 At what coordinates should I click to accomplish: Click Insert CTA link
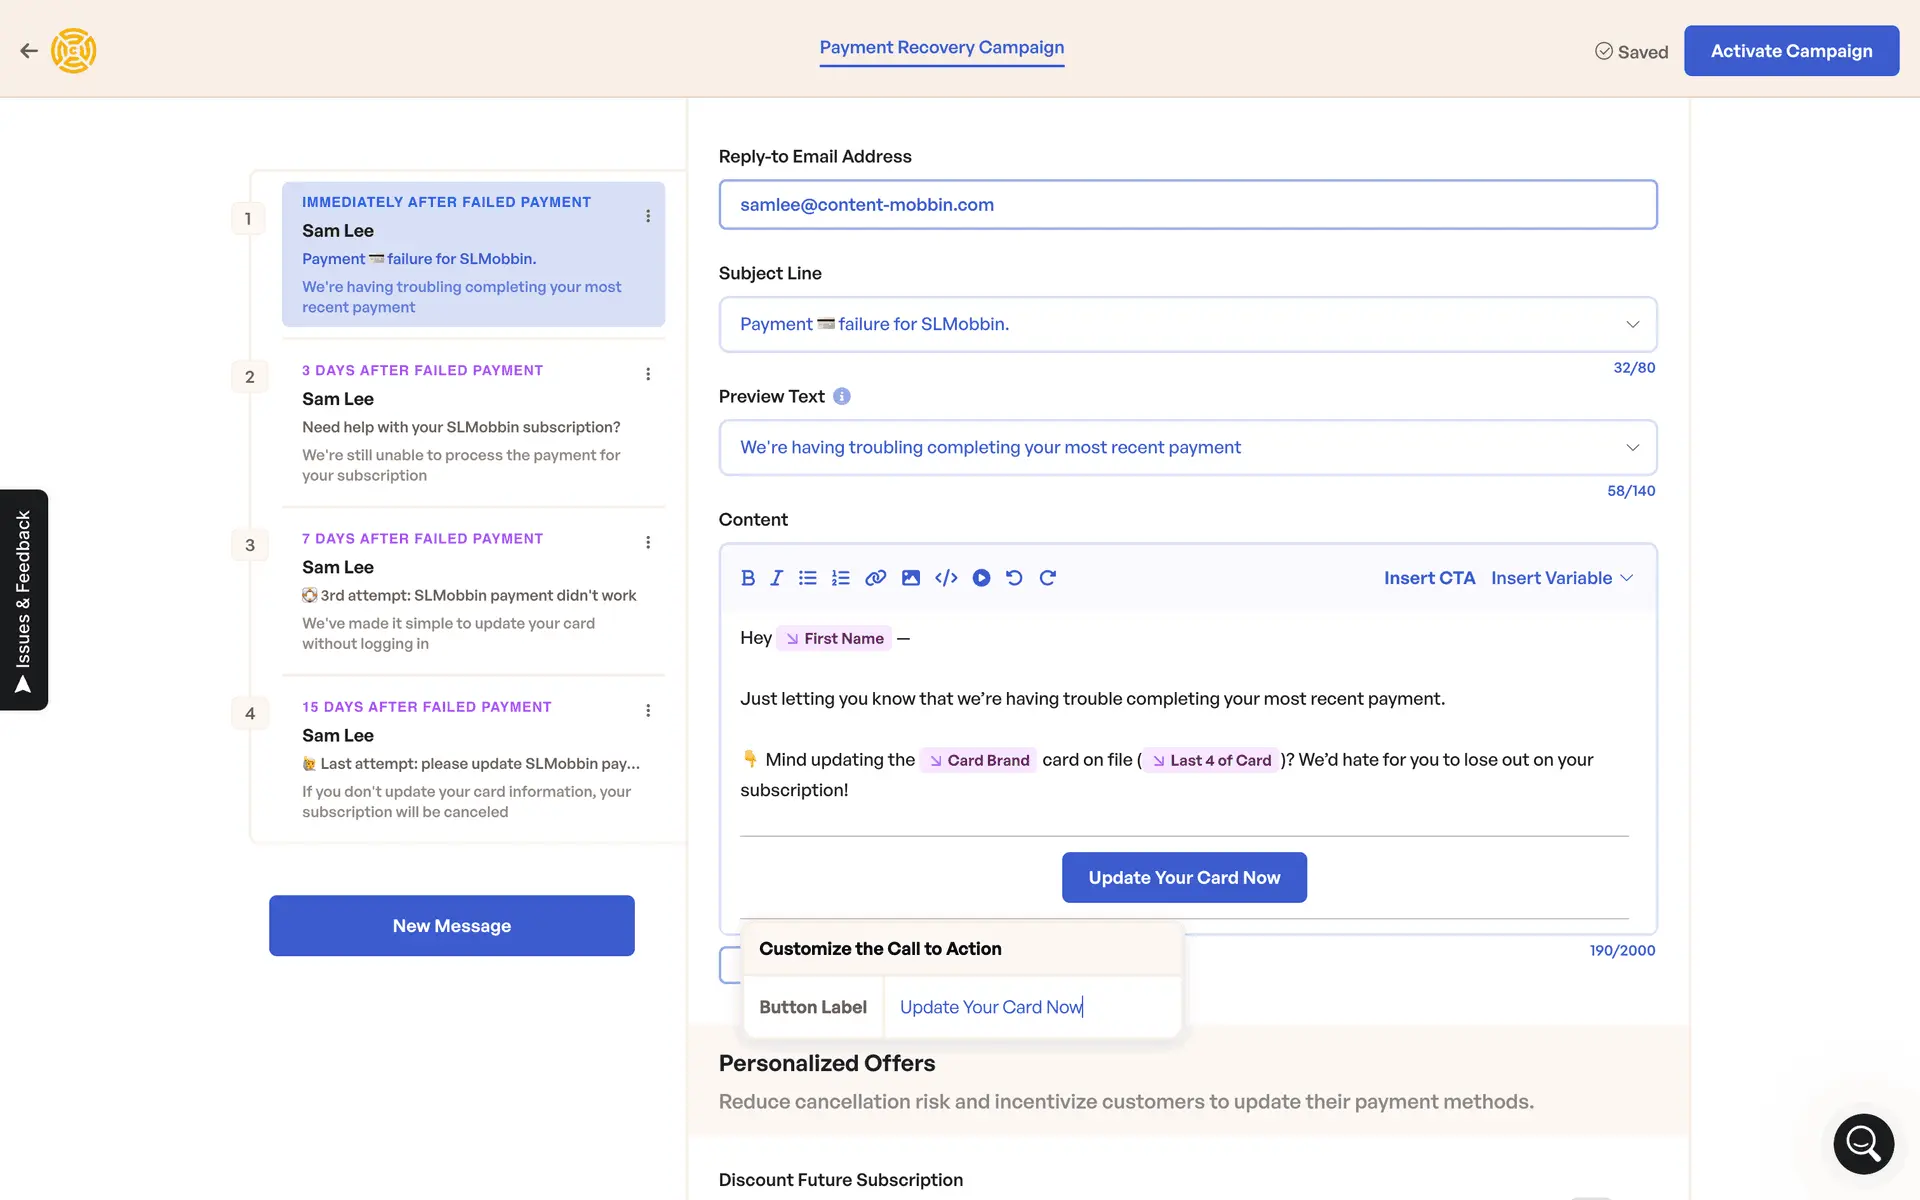point(1429,578)
